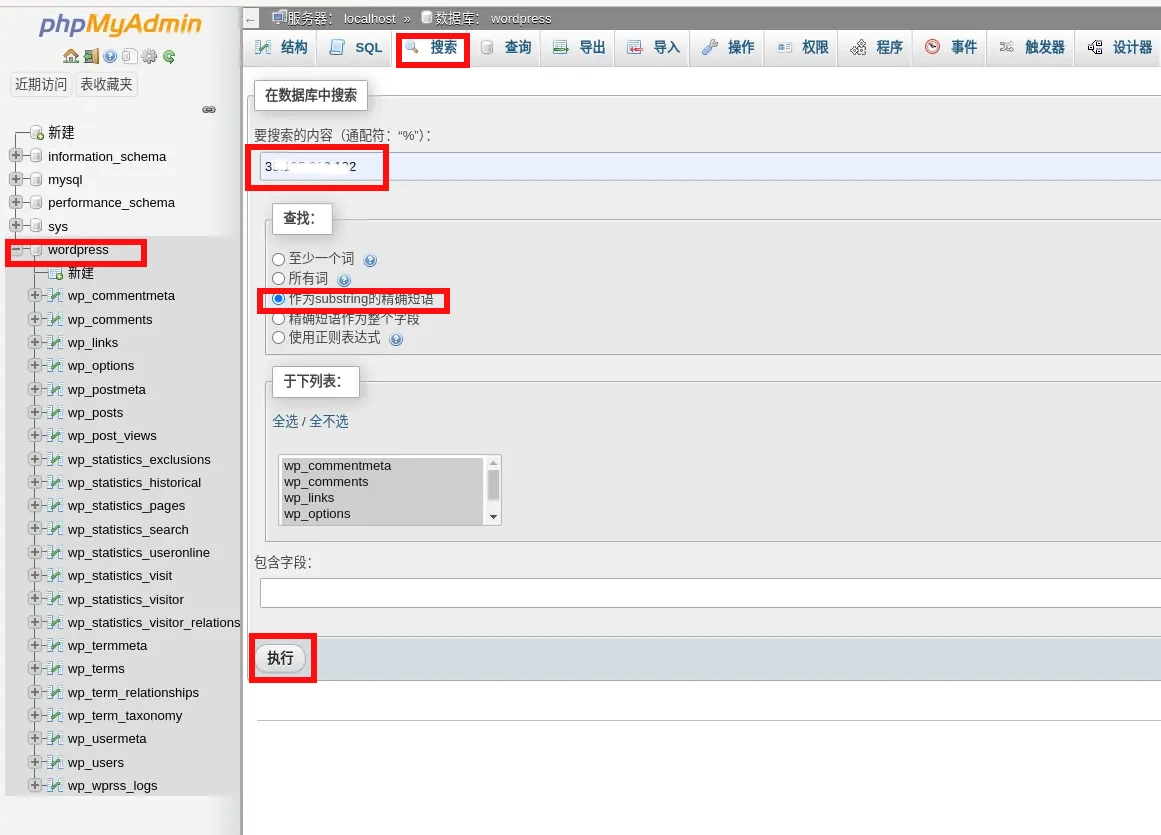Select 精确短语作为整个字段 radio option
Viewport: 1161px width, 835px height.
(x=278, y=319)
